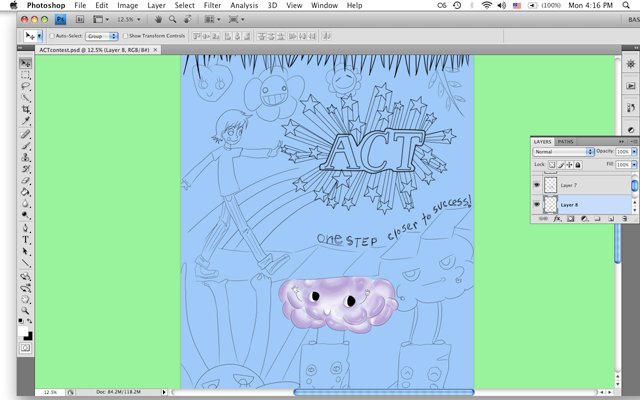Viewport: 640px width, 400px height.
Task: Open the Group auto-select dropdown
Action: coord(101,36)
